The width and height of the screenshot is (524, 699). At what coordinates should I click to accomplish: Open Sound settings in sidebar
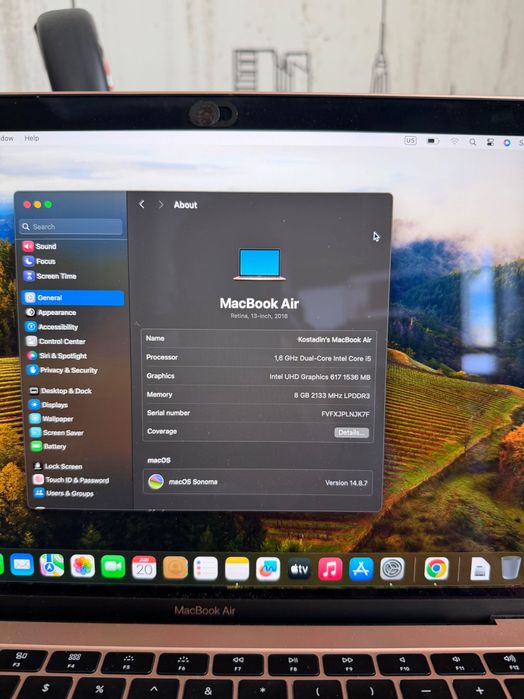40,246
